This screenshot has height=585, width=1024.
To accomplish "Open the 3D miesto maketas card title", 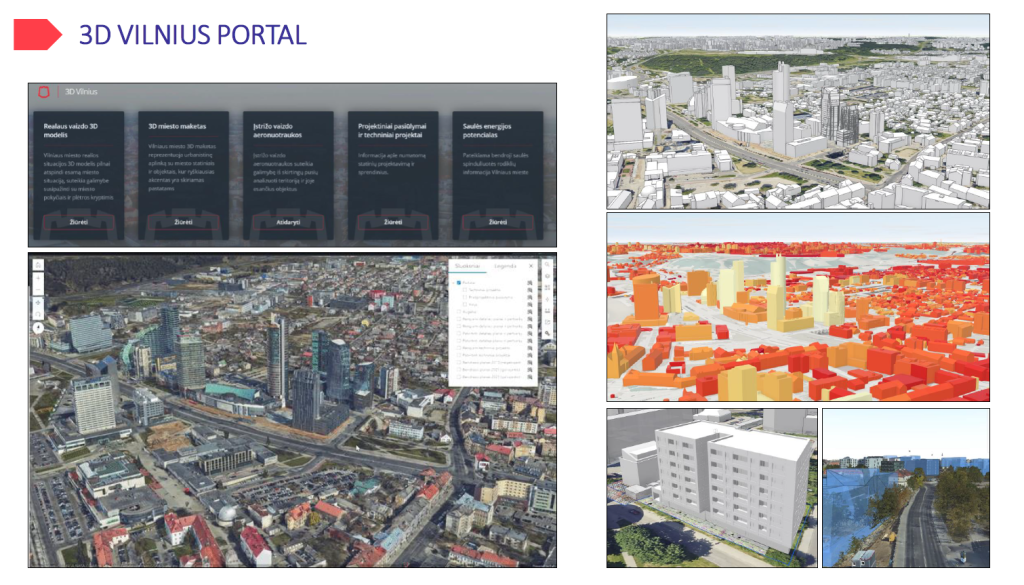I will pos(178,127).
